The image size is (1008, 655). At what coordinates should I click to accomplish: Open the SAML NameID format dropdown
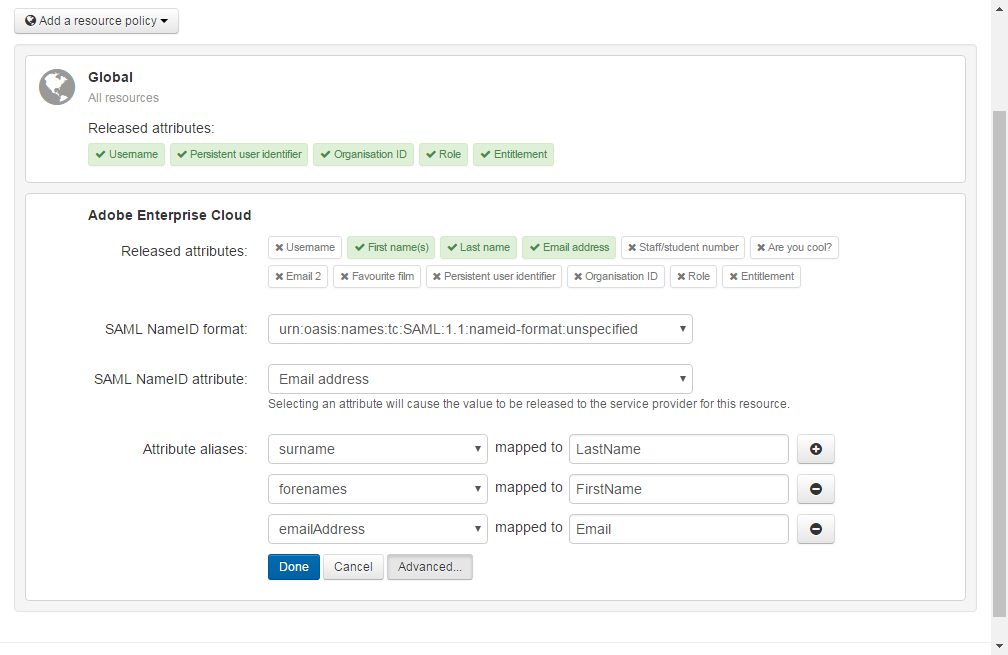pos(480,329)
